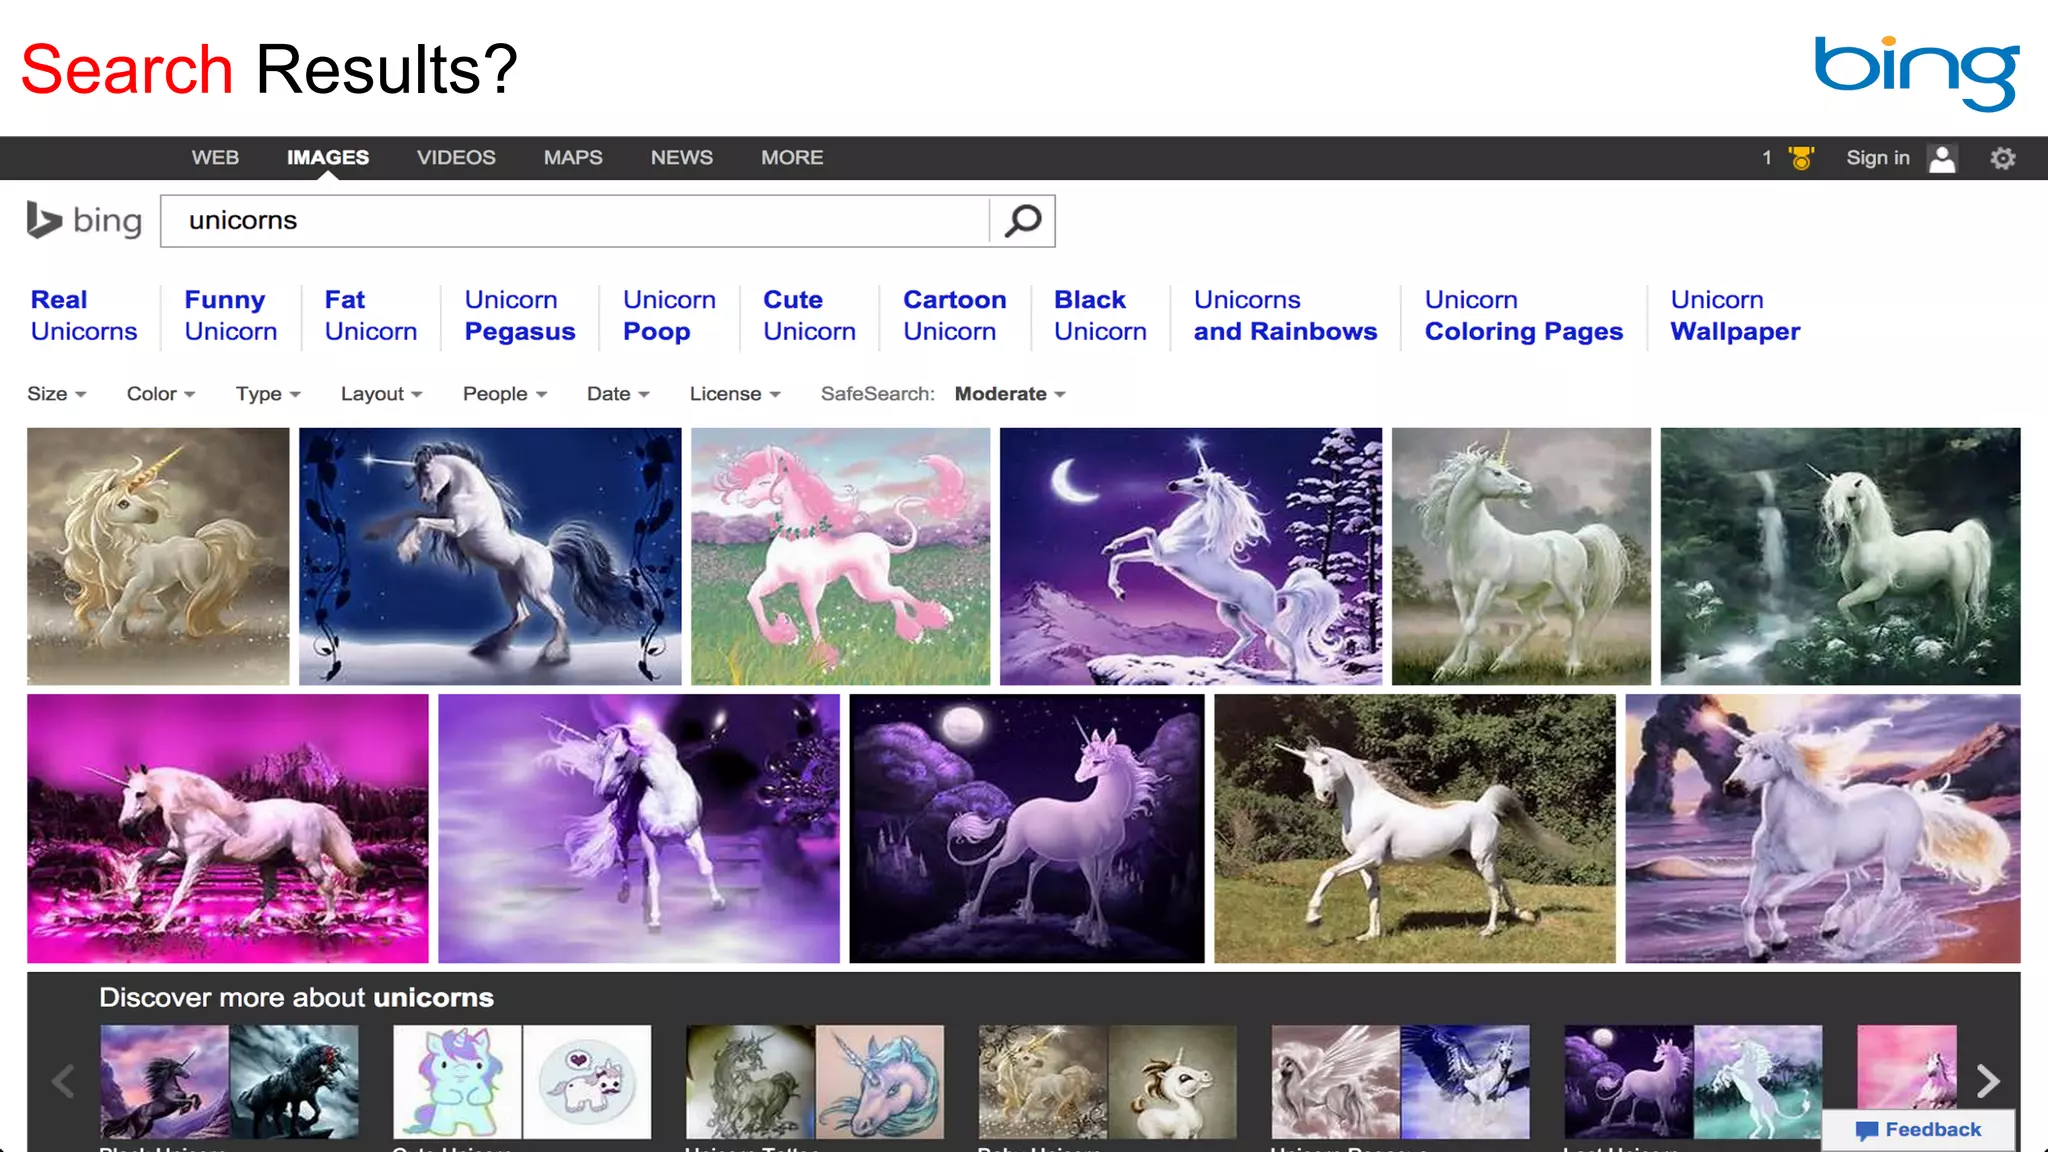Open the MORE menu

click(792, 158)
